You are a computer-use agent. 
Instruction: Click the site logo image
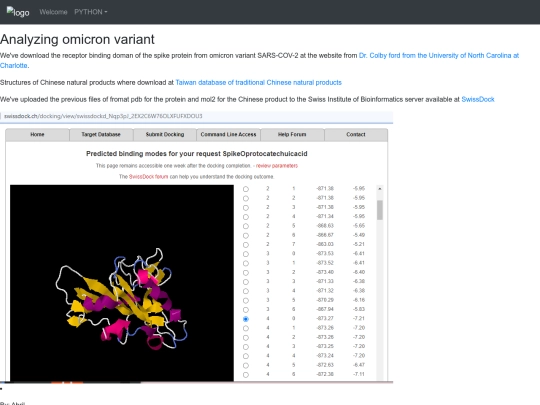coord(18,12)
